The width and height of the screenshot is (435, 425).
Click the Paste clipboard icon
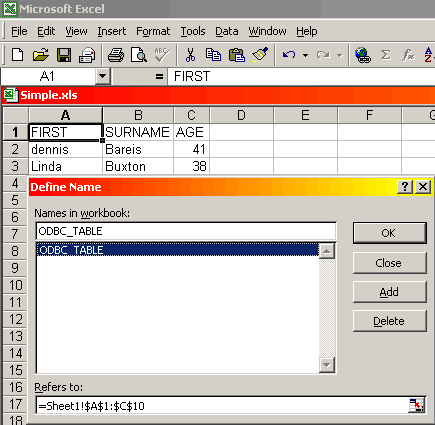(x=237, y=55)
